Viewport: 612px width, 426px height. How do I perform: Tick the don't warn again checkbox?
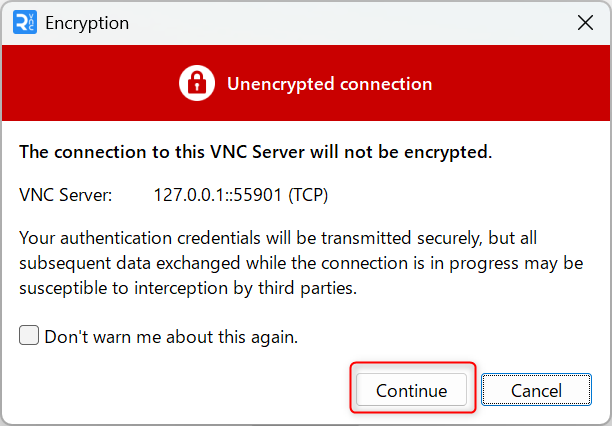29,335
